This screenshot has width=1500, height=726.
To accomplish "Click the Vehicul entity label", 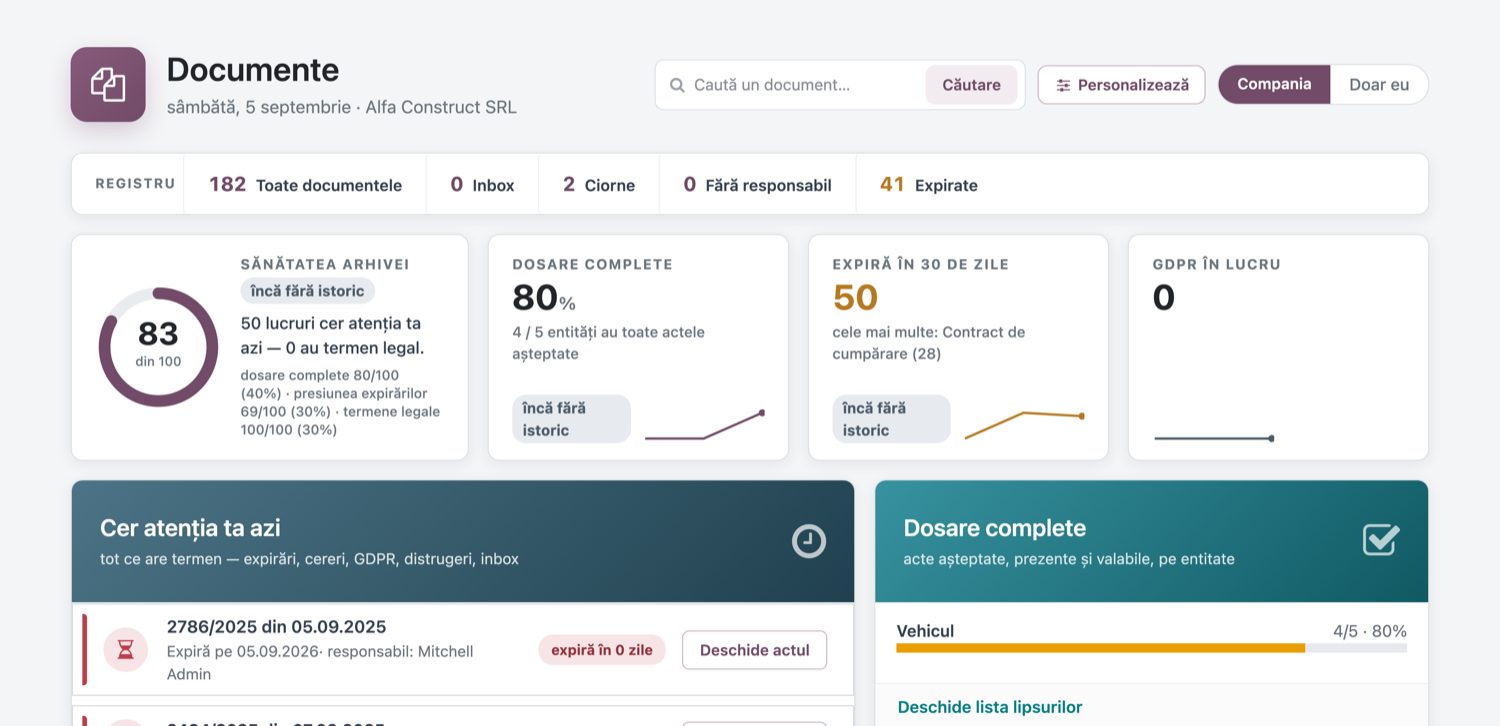I will [925, 631].
